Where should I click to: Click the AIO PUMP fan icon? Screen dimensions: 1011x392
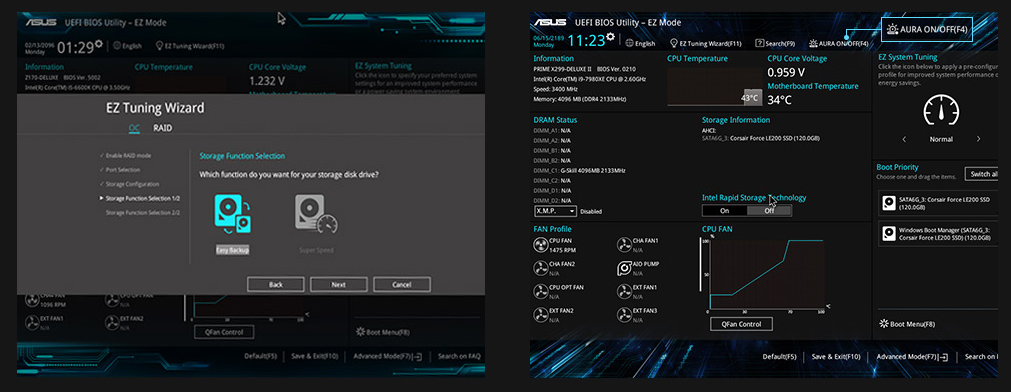click(x=624, y=268)
